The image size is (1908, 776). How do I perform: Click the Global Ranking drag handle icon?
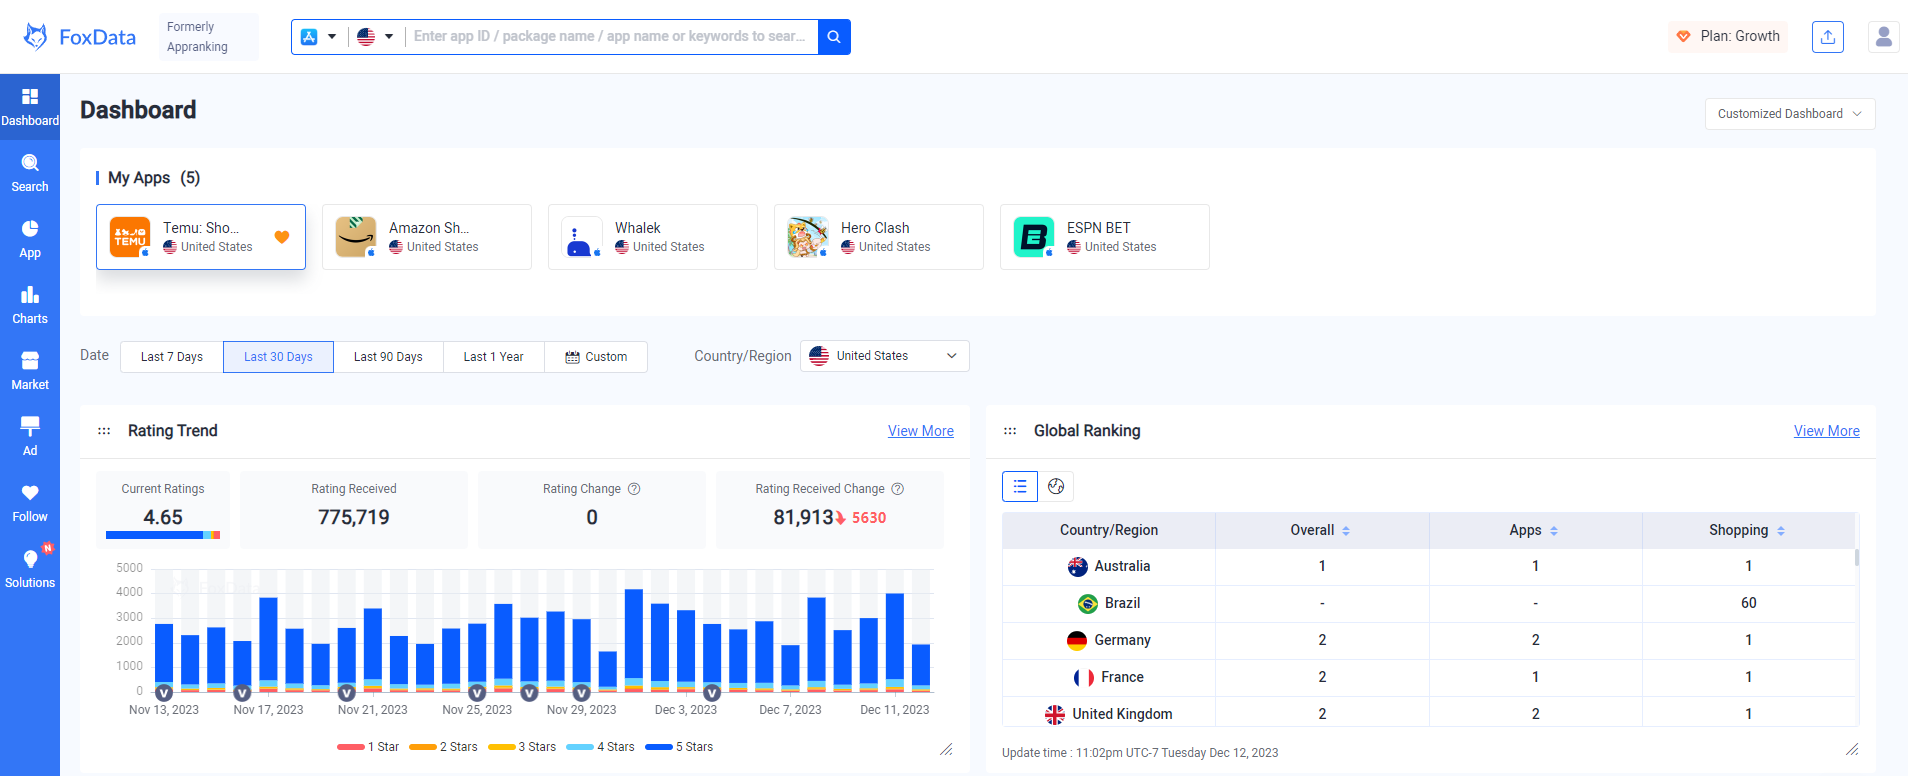pyautogui.click(x=1010, y=431)
